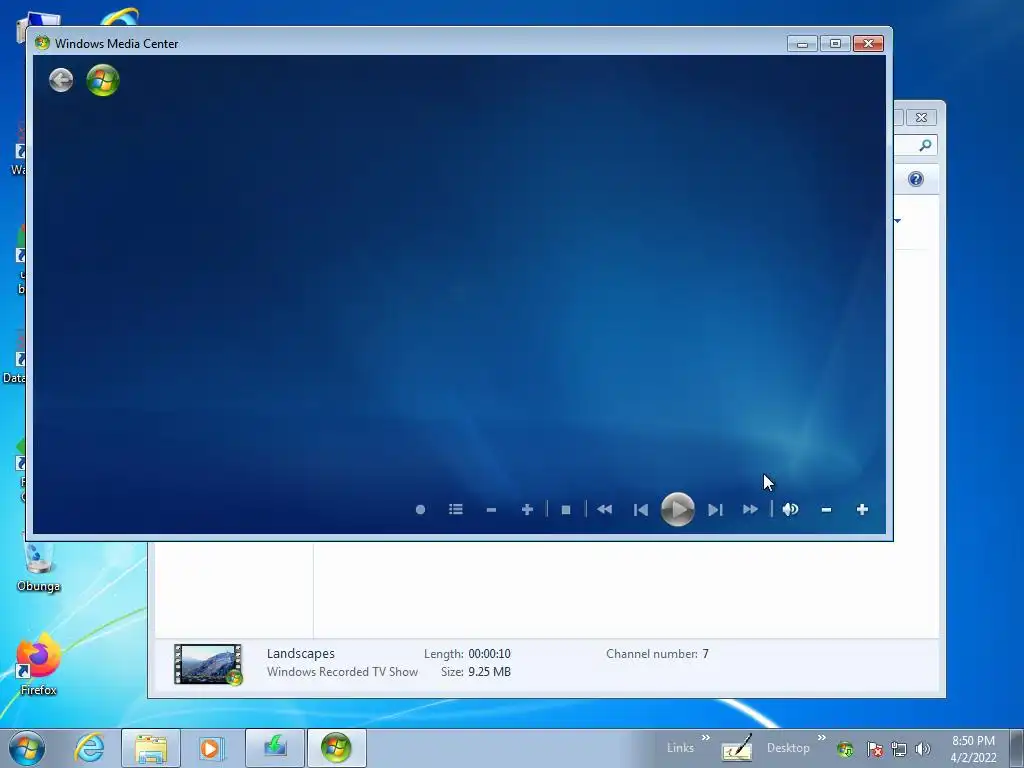The height and width of the screenshot is (768, 1024).
Task: Click the Show desktop button
Action: click(1017, 748)
